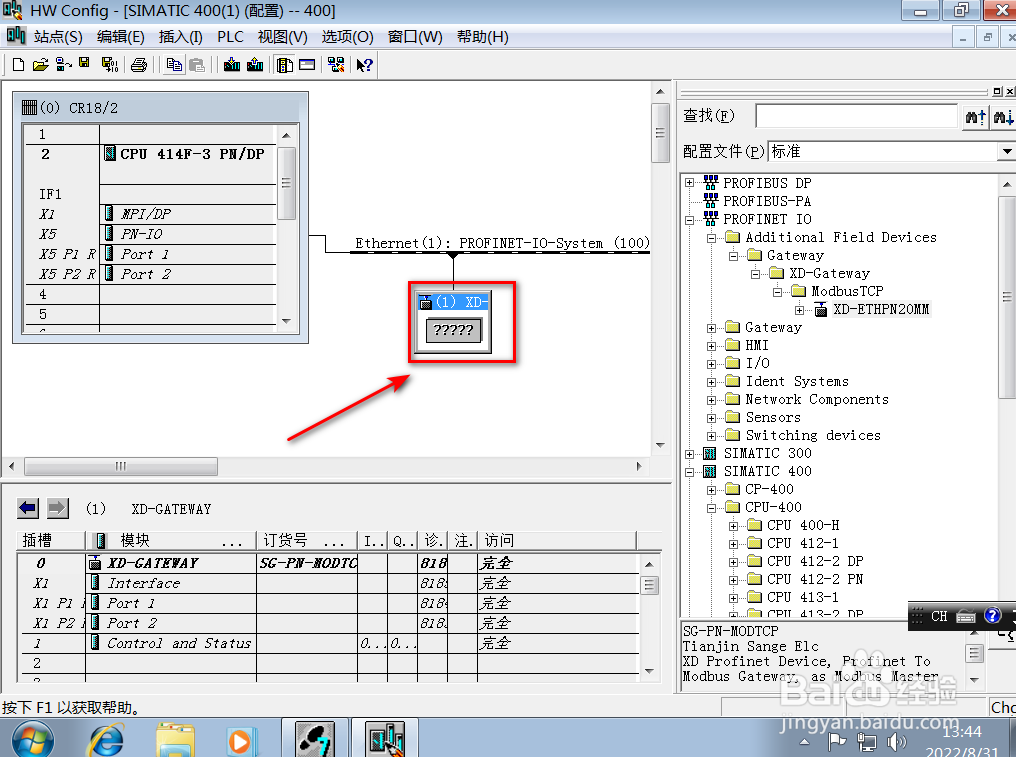Download to module toolbar icon
This screenshot has width=1016, height=757.
pyautogui.click(x=231, y=65)
